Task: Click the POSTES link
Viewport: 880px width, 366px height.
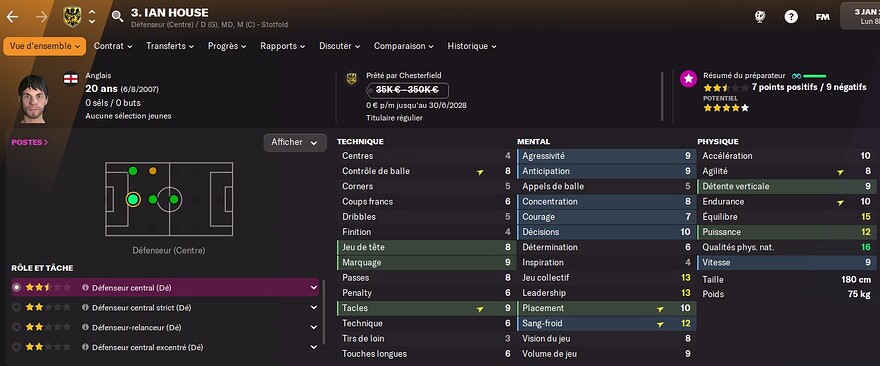Action: pyautogui.click(x=30, y=143)
